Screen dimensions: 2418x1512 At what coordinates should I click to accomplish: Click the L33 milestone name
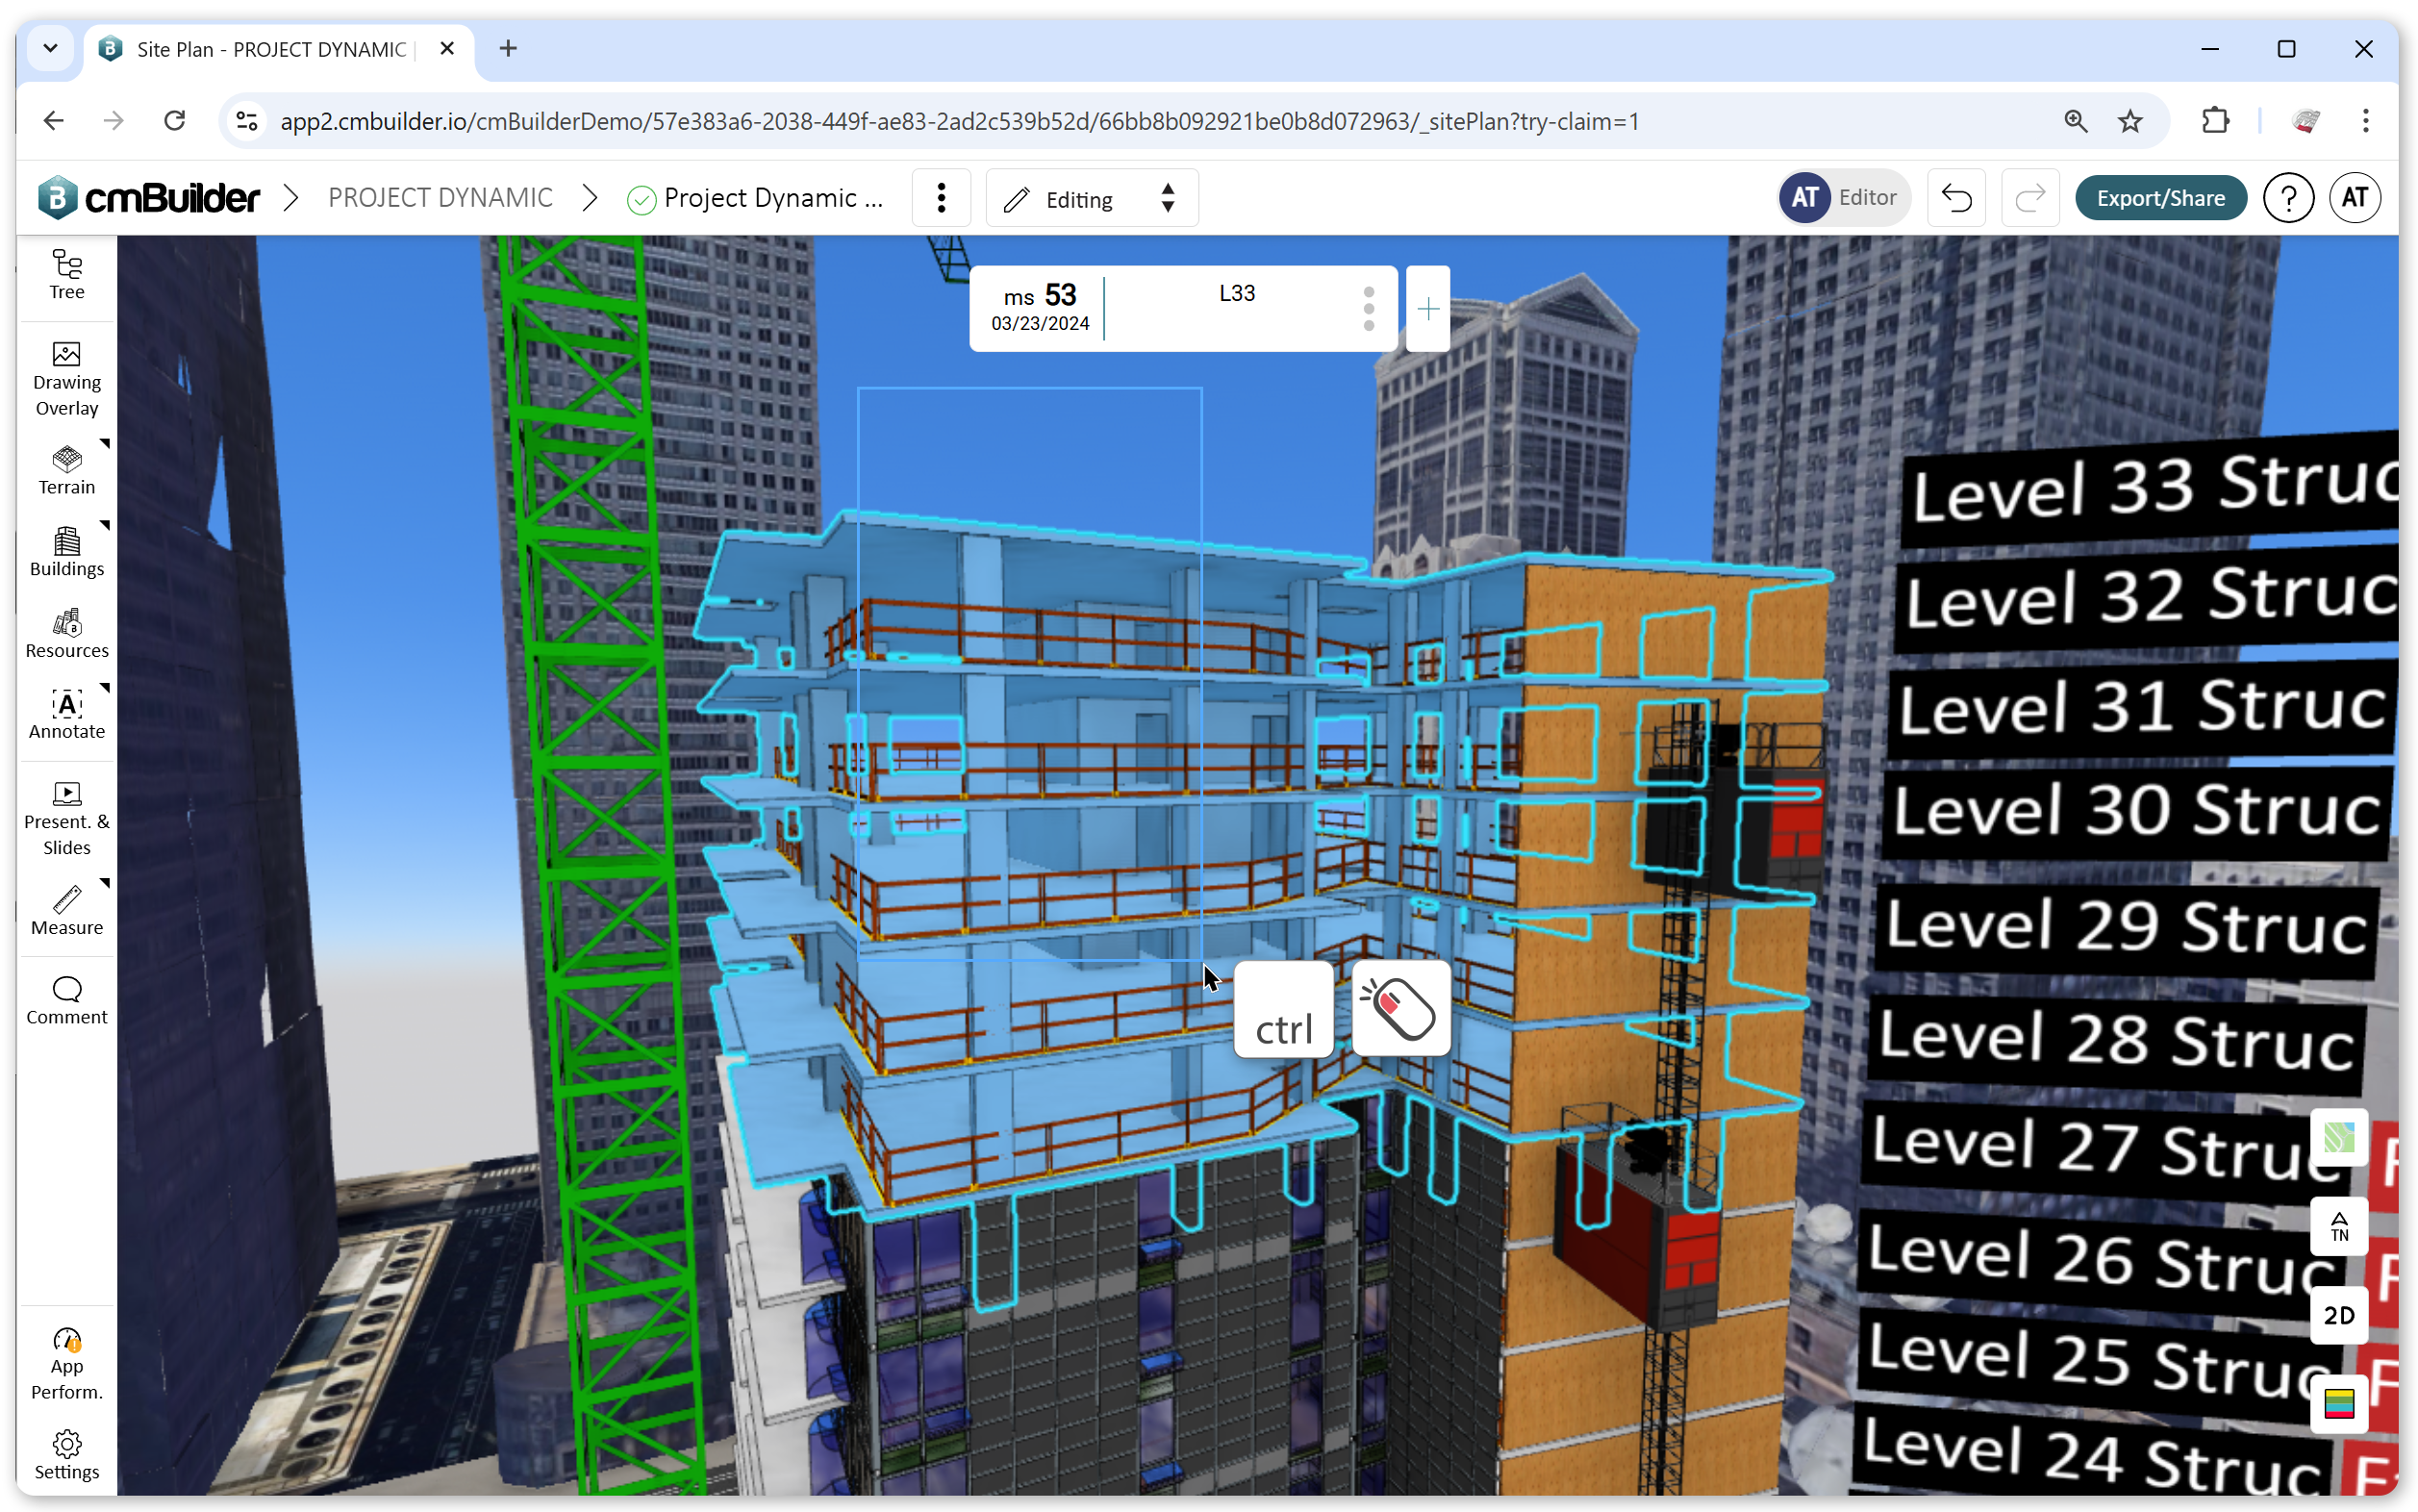pyautogui.click(x=1236, y=294)
